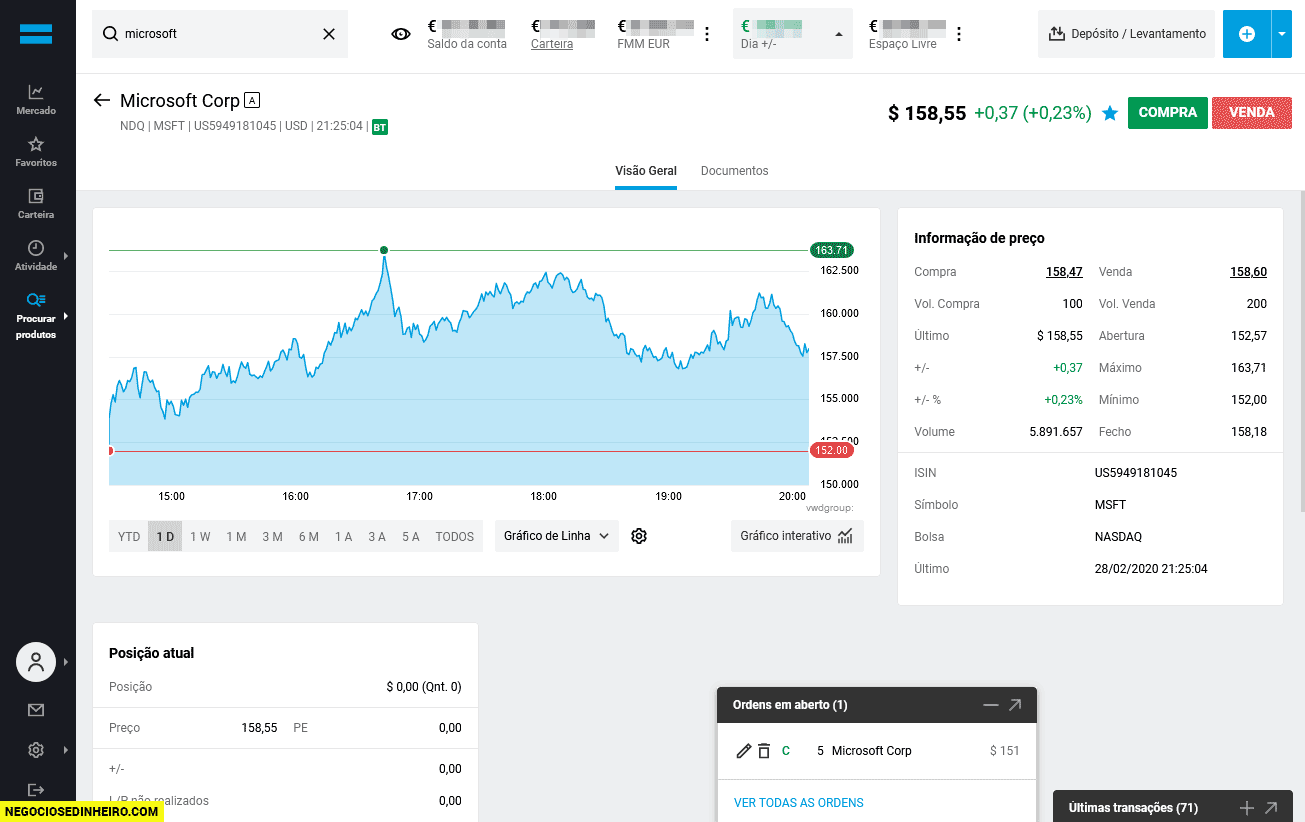Open the FMM EUR options menu
Image resolution: width=1305 pixels, height=822 pixels.
click(707, 34)
